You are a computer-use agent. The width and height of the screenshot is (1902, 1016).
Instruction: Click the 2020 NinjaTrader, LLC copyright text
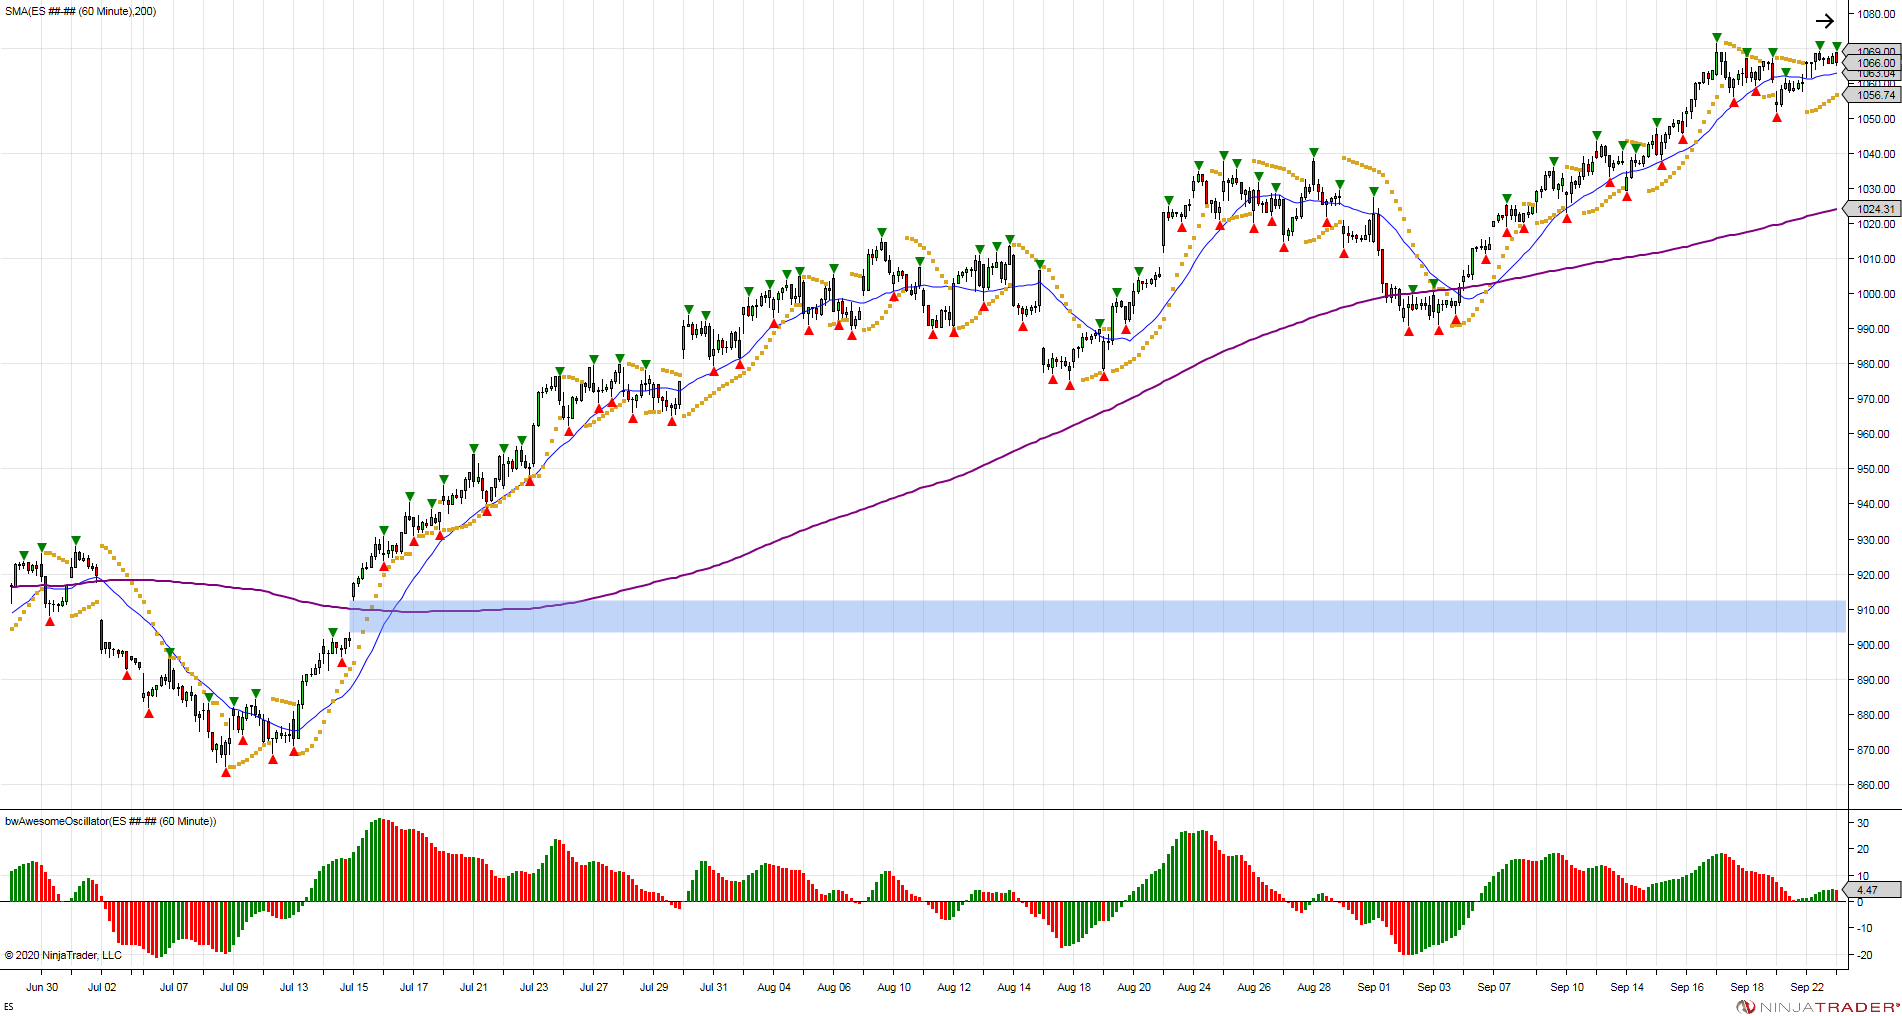coord(63,955)
